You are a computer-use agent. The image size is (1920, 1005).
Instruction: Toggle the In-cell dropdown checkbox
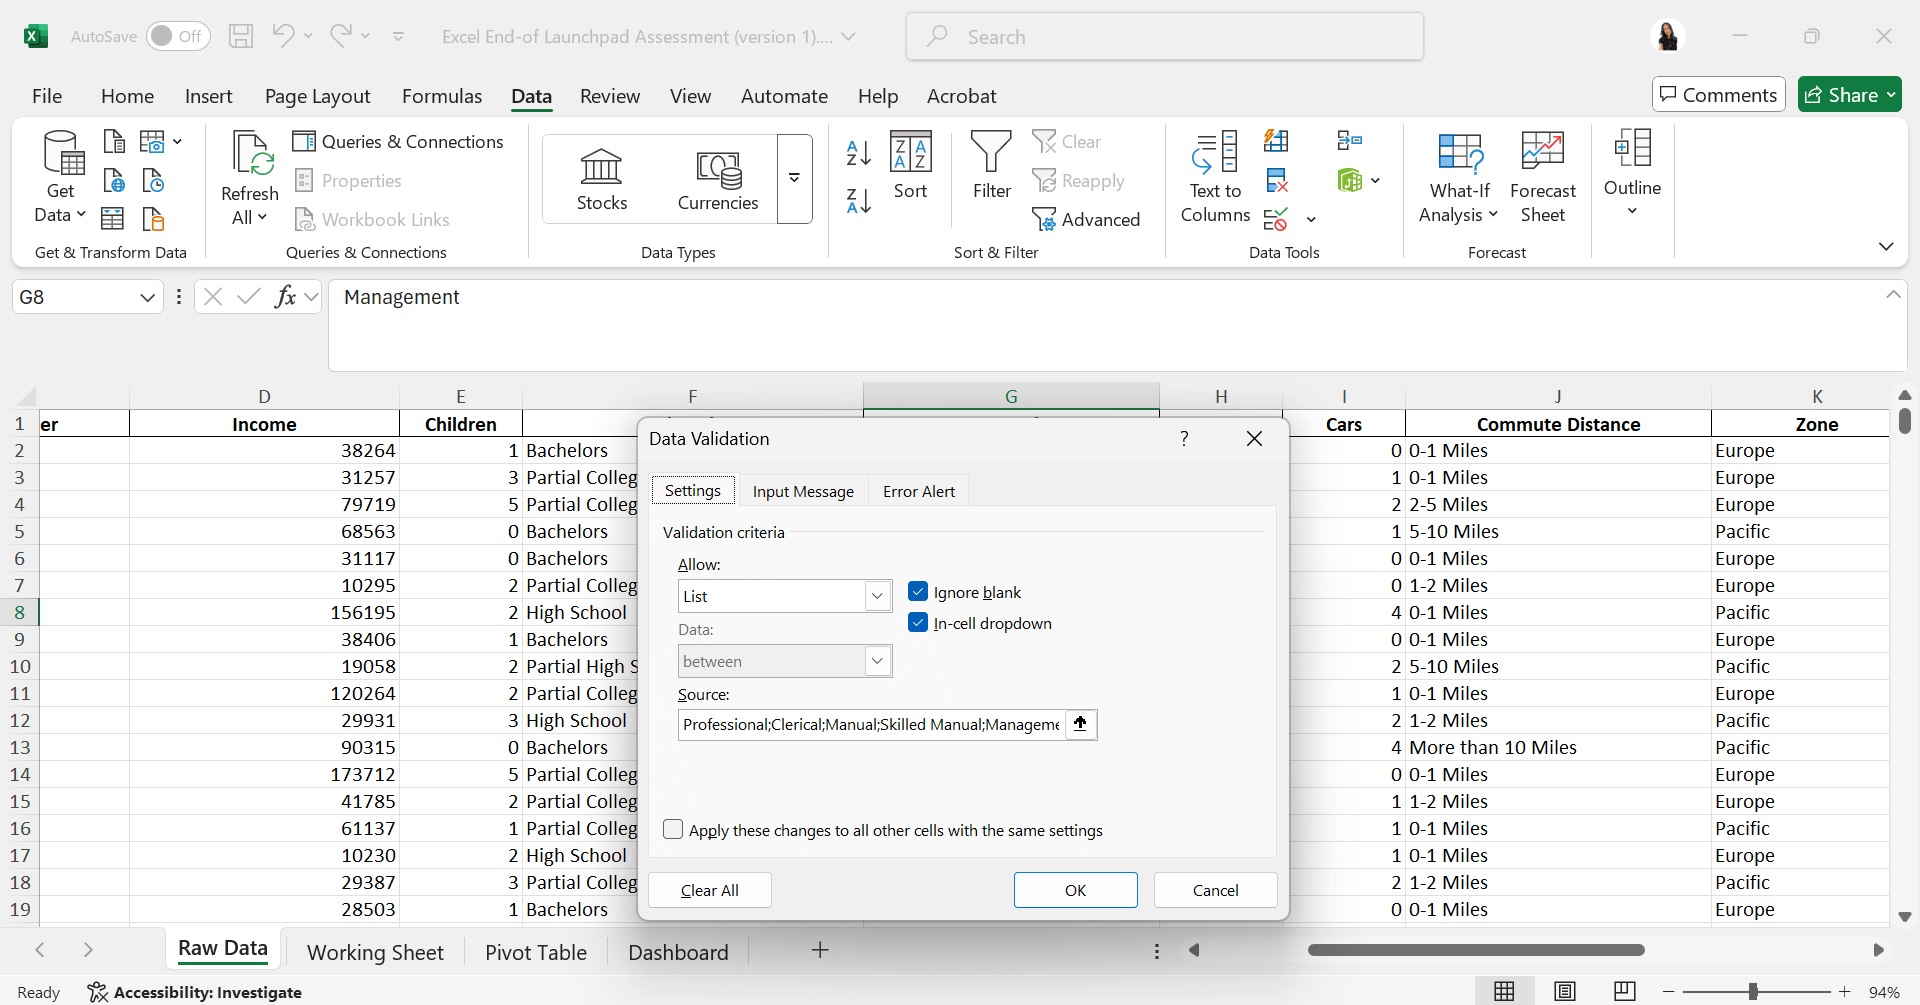(918, 623)
